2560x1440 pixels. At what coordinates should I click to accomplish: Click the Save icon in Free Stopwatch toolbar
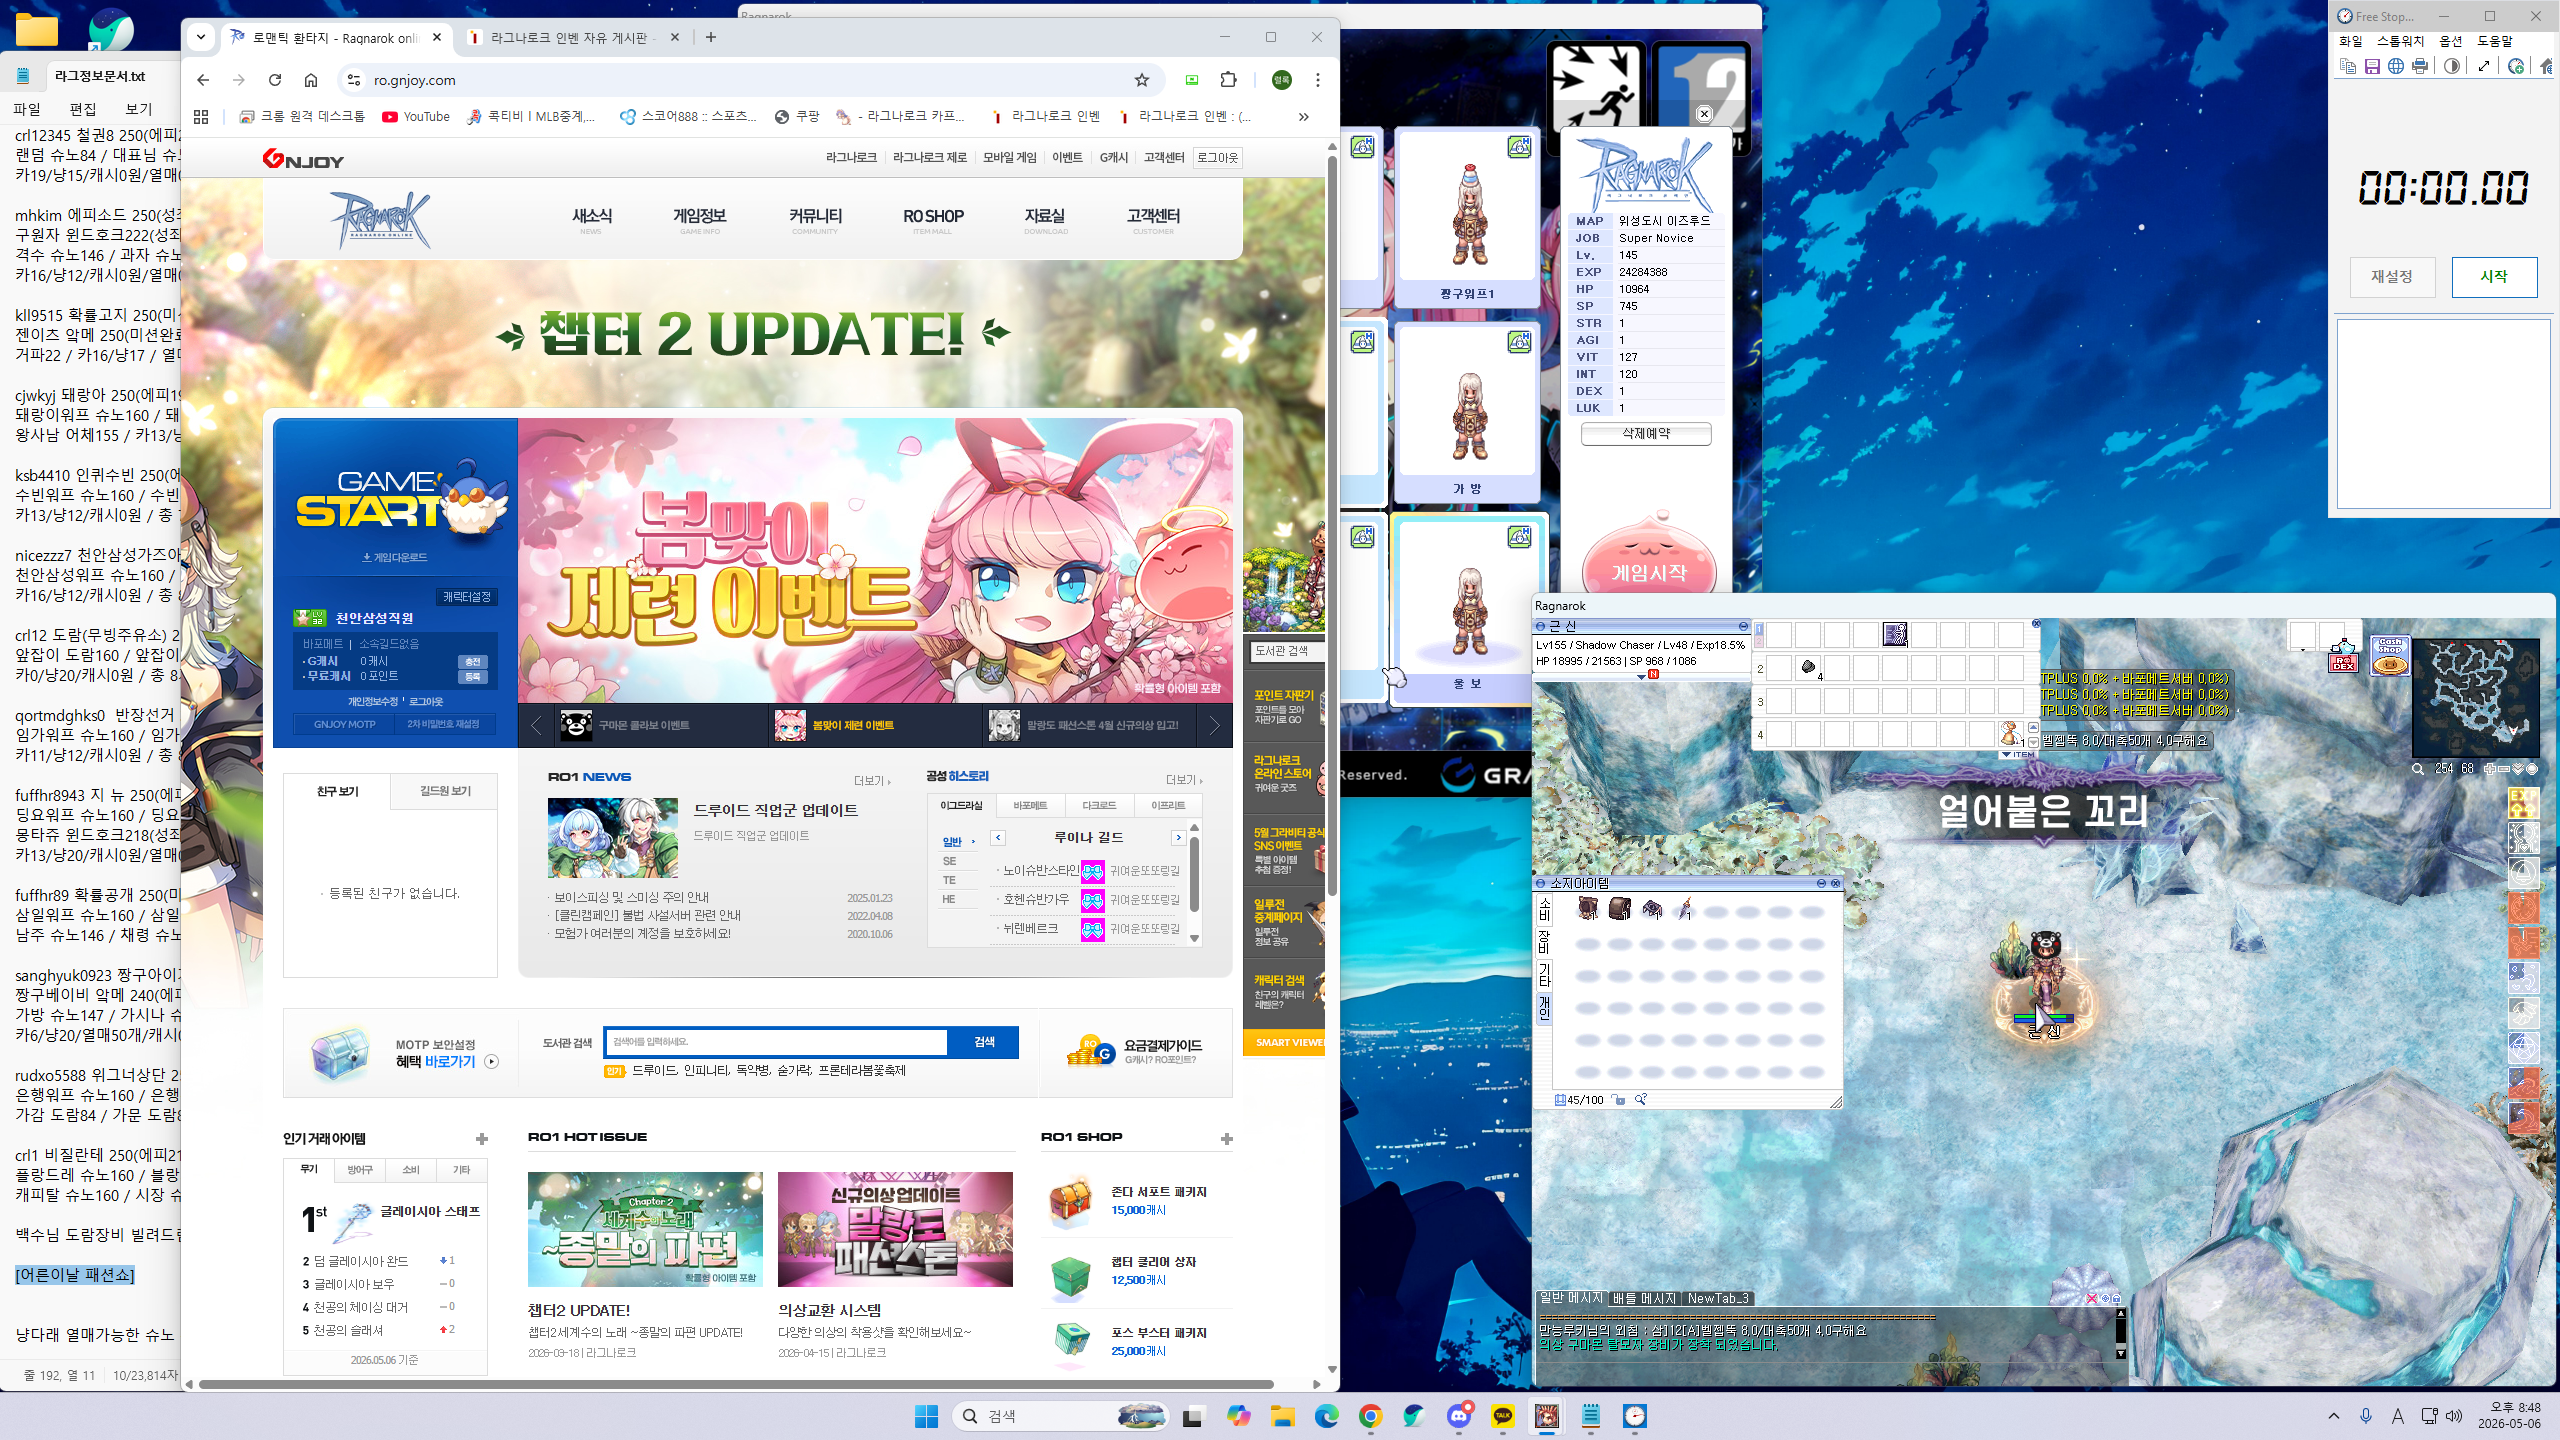click(2372, 66)
